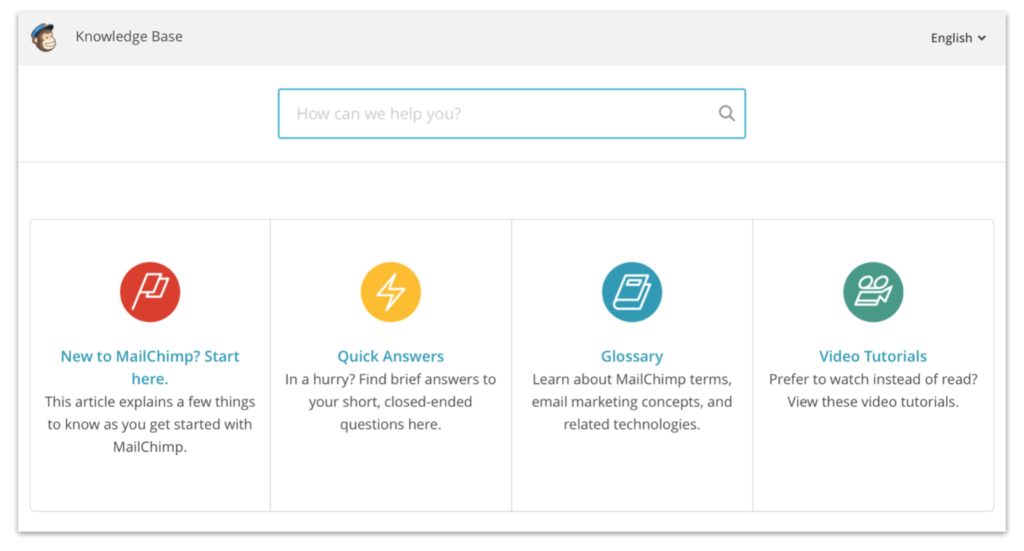
Task: Select the Glossary card description text
Action: pyautogui.click(x=632, y=401)
